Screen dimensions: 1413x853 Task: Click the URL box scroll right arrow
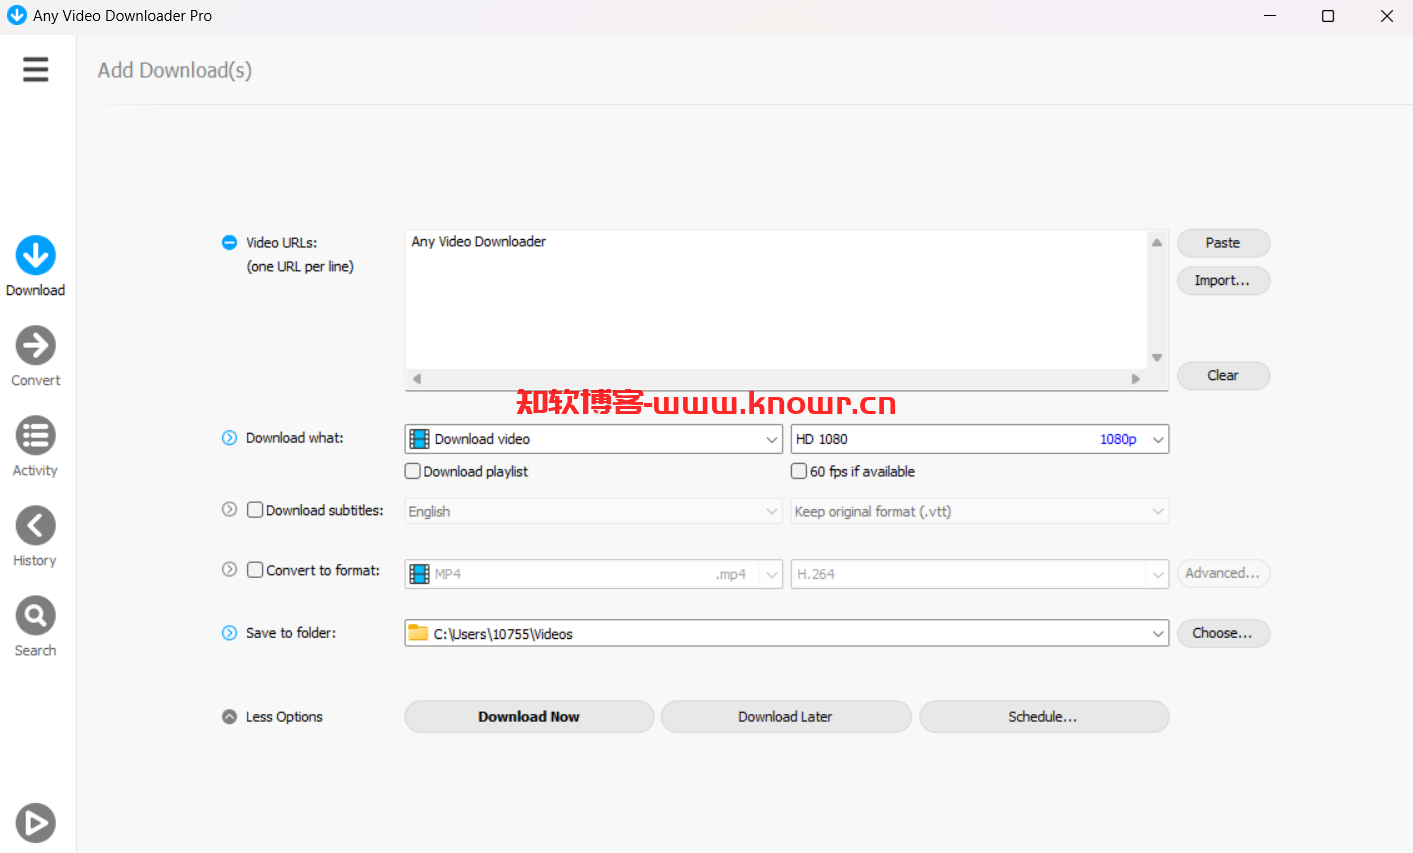click(x=1135, y=379)
